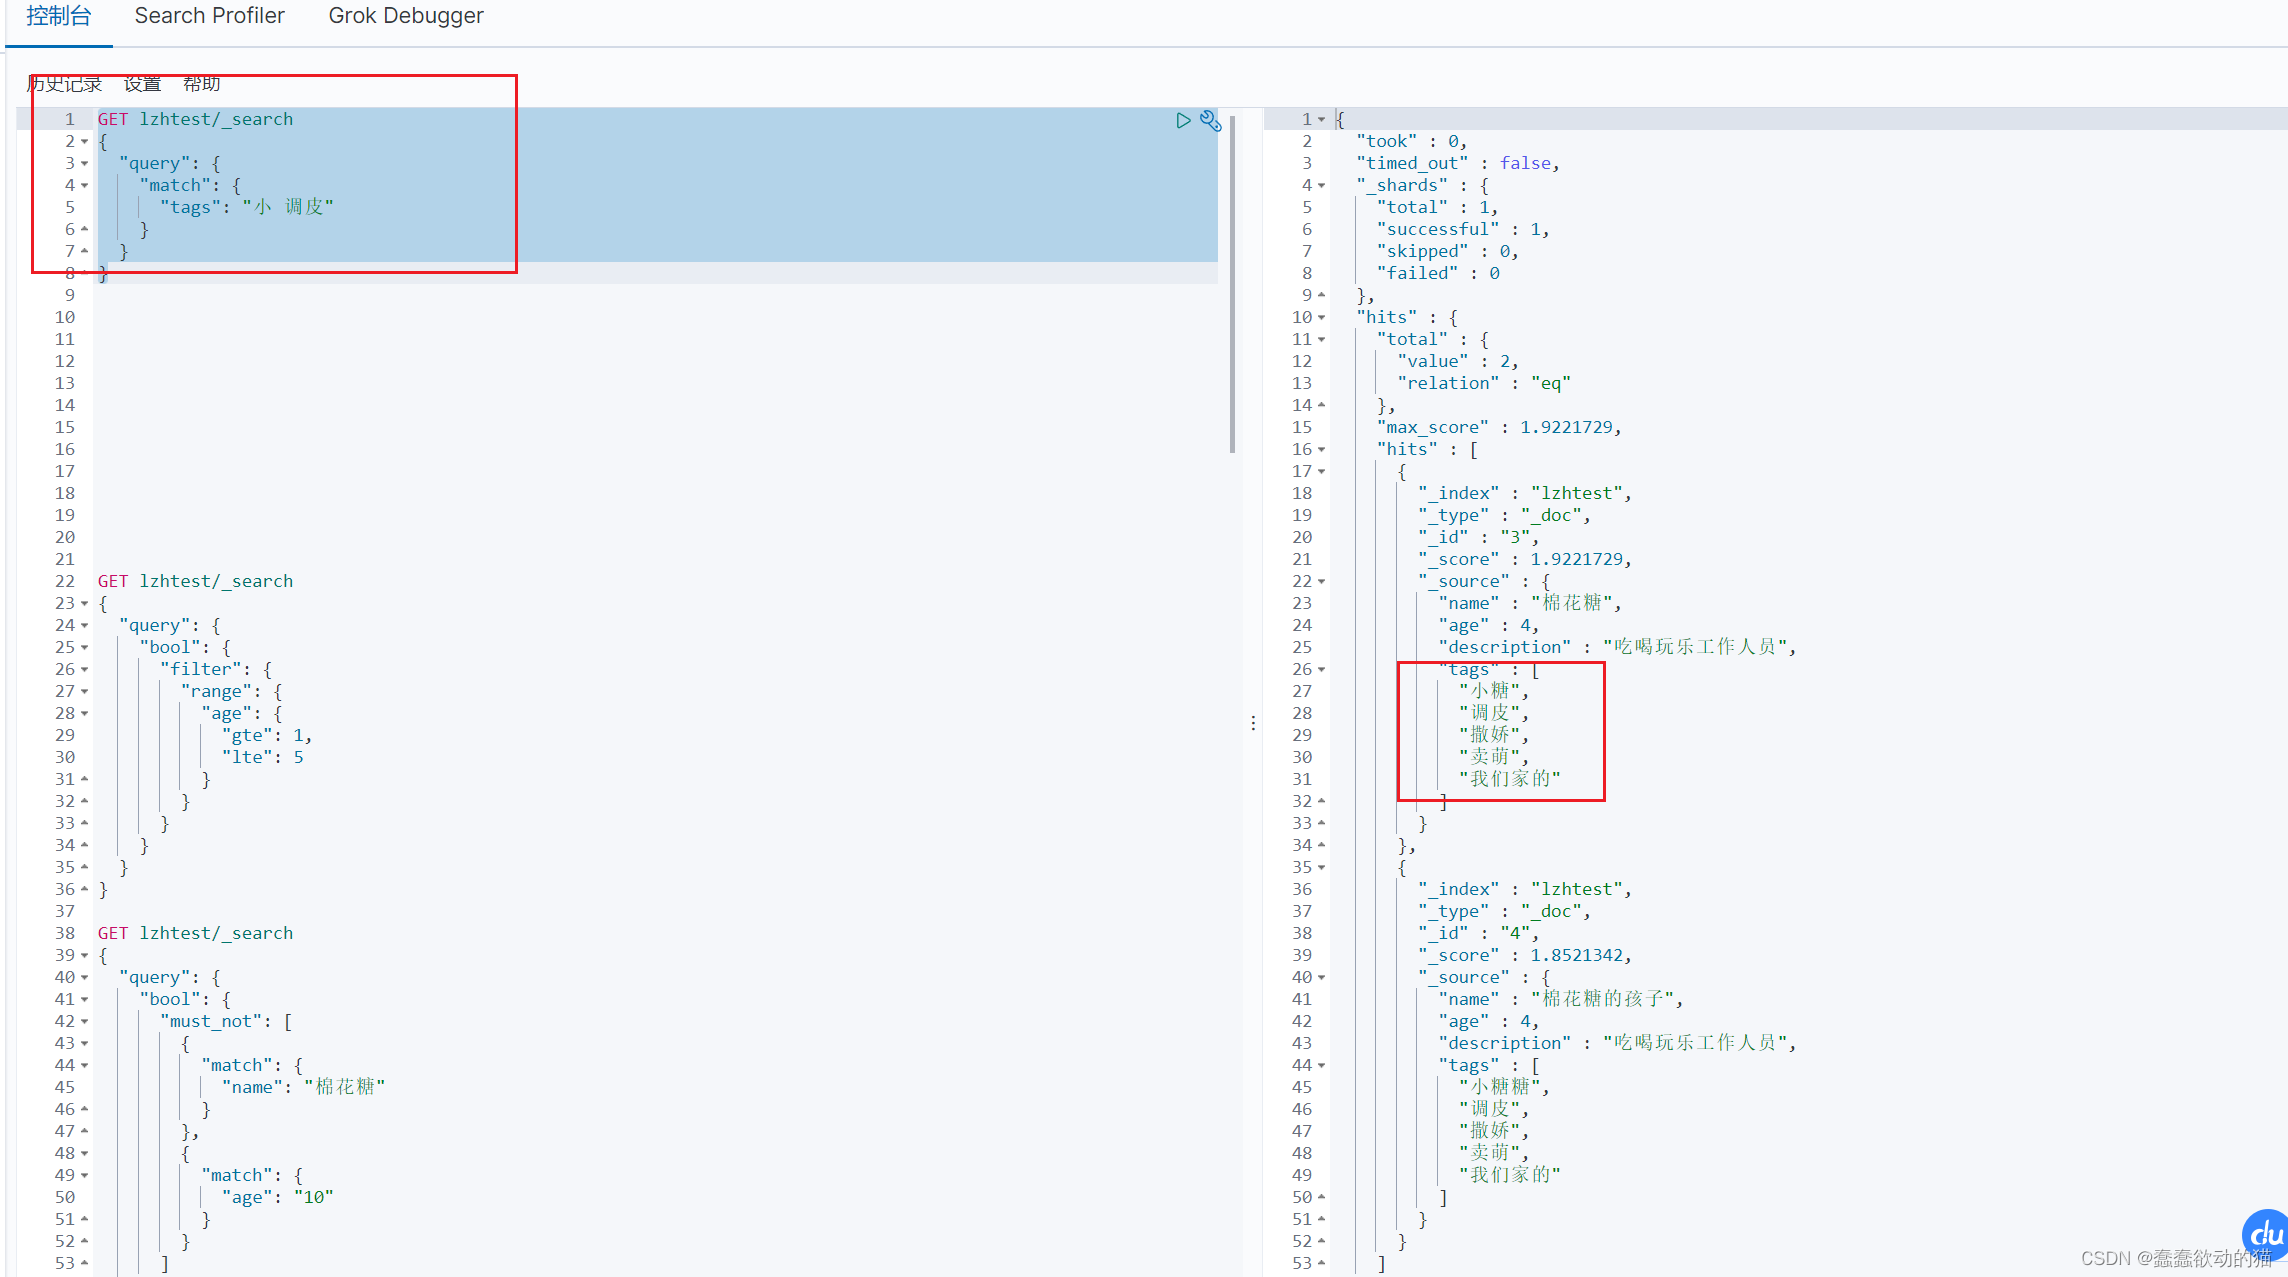This screenshot has height=1277, width=2288.
Task: Collapse the range block at editor line 27
Action: [x=85, y=692]
